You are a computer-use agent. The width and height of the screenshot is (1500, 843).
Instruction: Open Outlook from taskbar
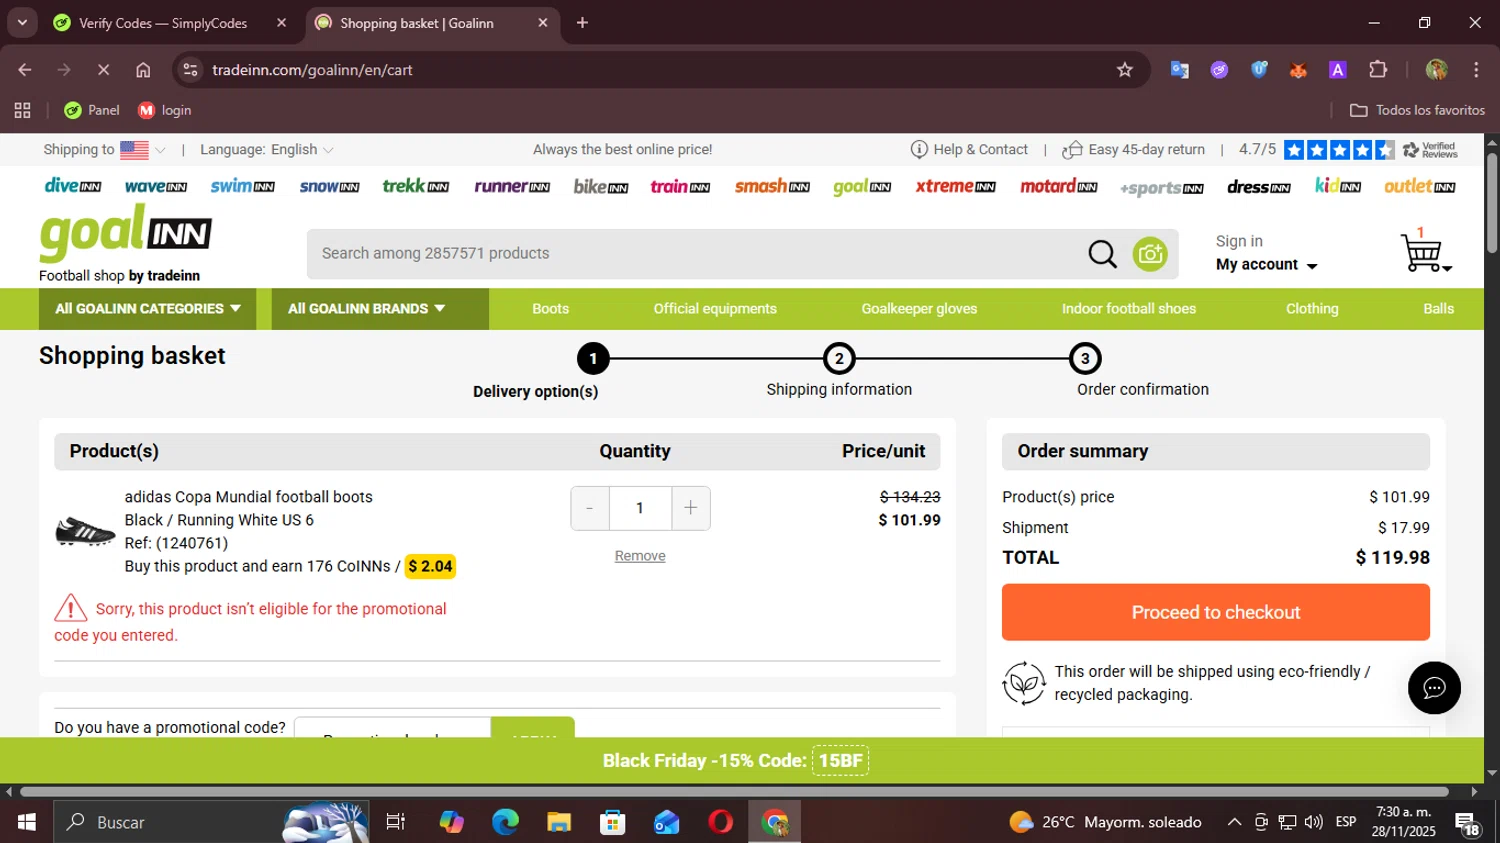(x=666, y=822)
